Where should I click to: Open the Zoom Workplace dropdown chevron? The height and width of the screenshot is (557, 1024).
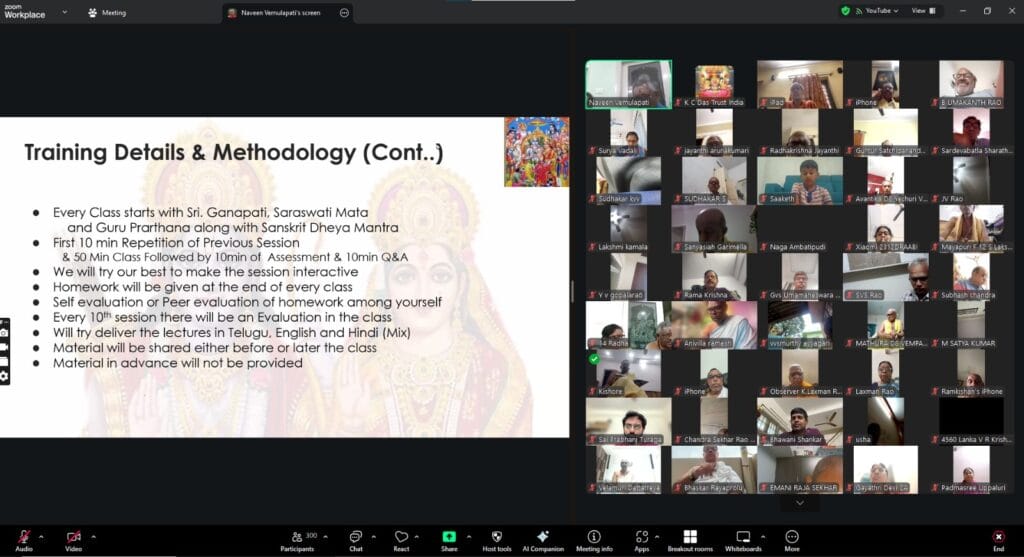(x=64, y=12)
